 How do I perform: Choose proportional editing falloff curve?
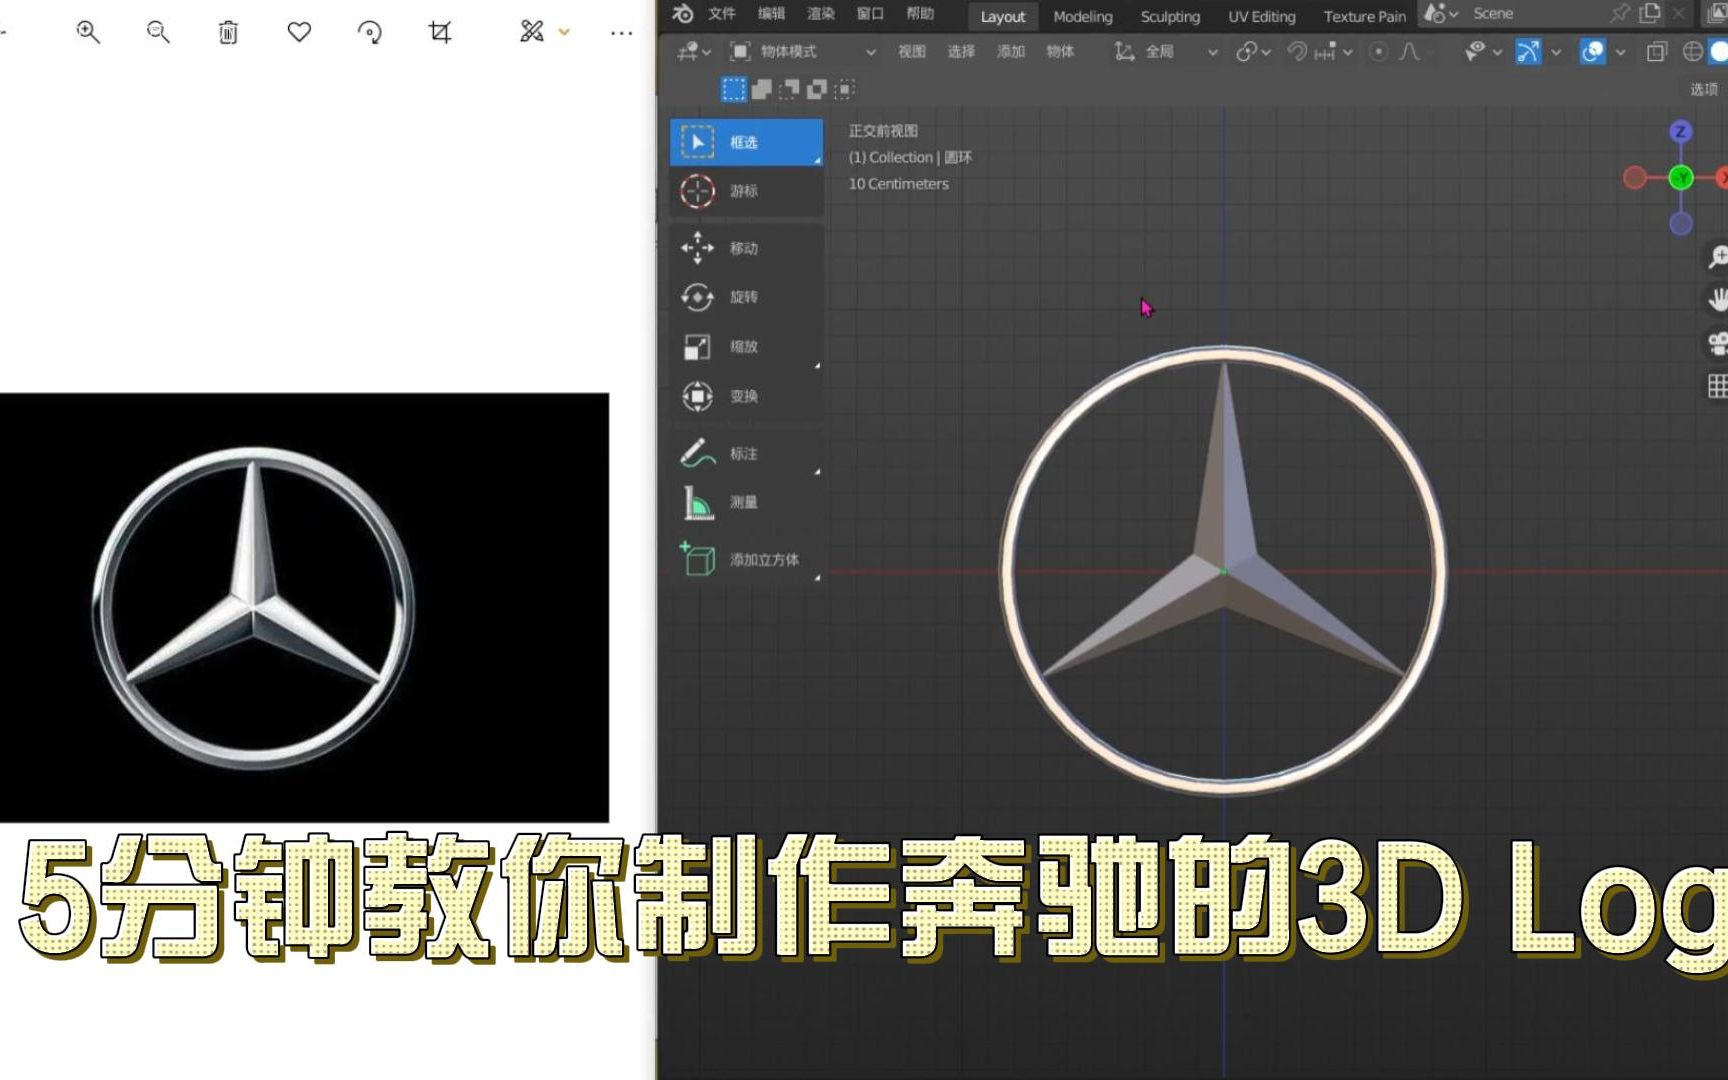coord(1410,52)
